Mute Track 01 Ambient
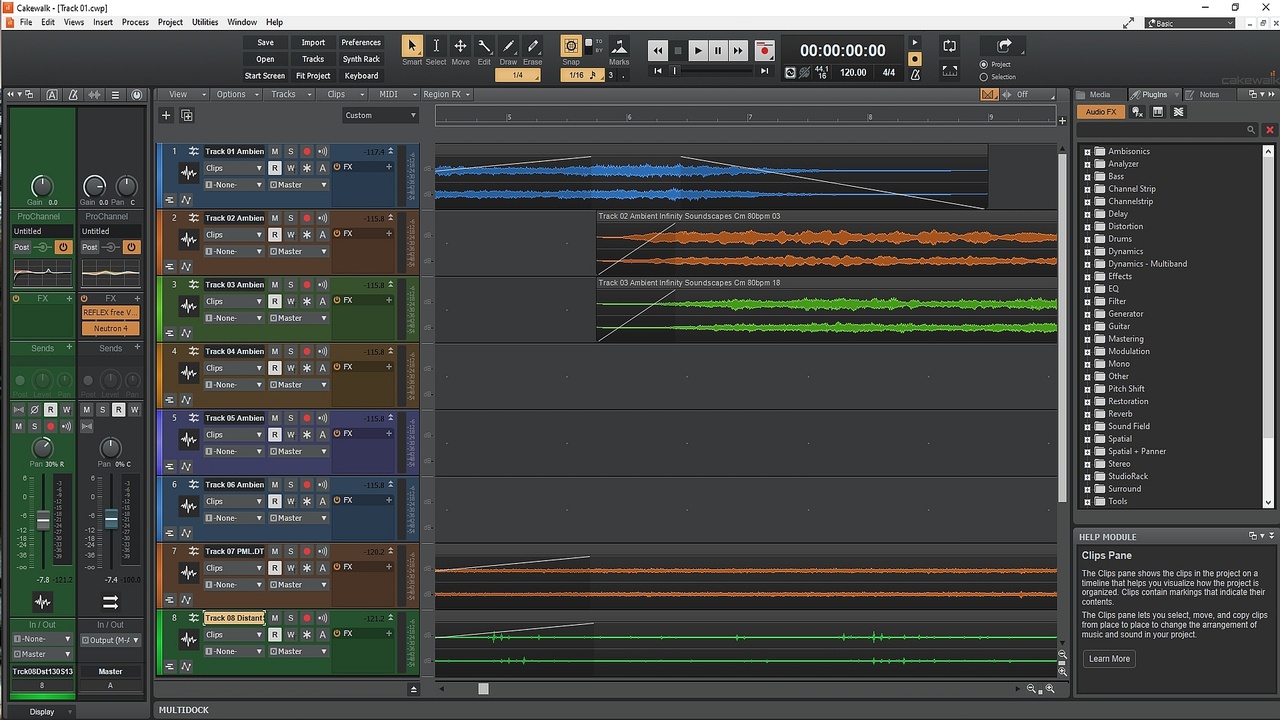This screenshot has height=720, width=1280. click(275, 151)
